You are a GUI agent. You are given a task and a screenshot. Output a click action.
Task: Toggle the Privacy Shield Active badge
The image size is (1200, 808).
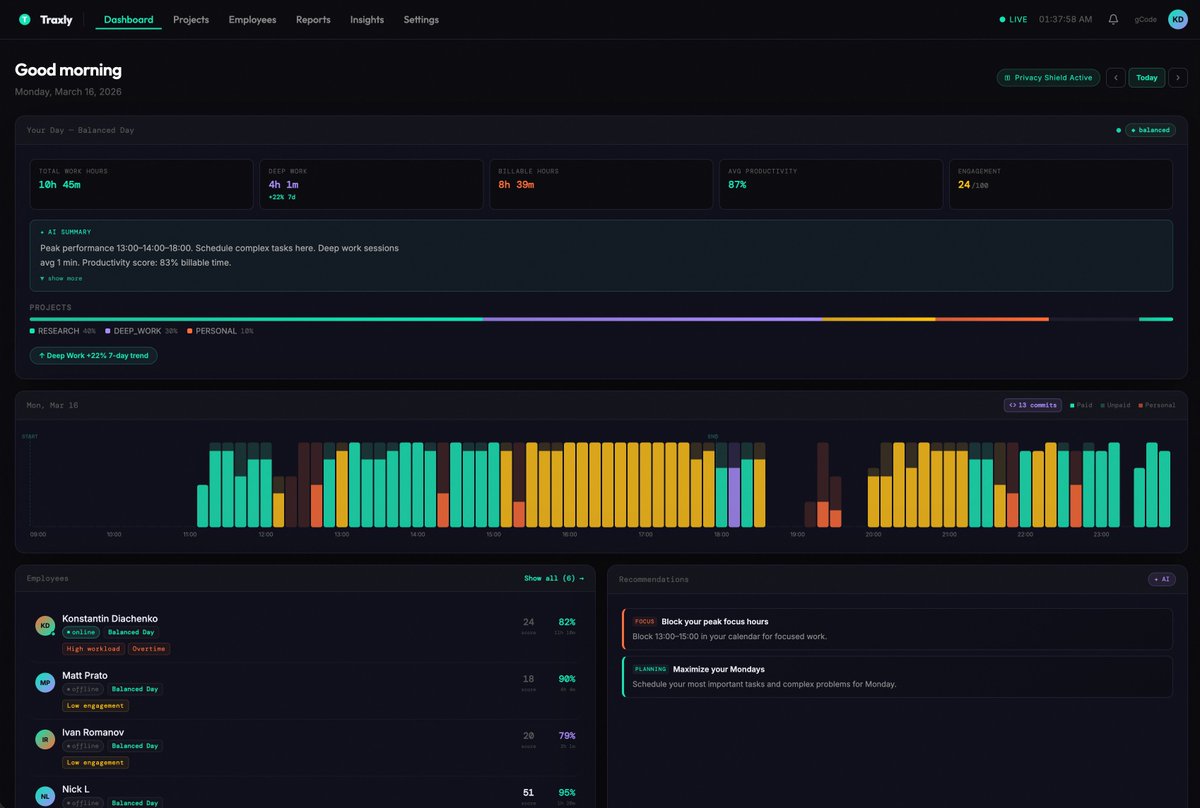1048,77
